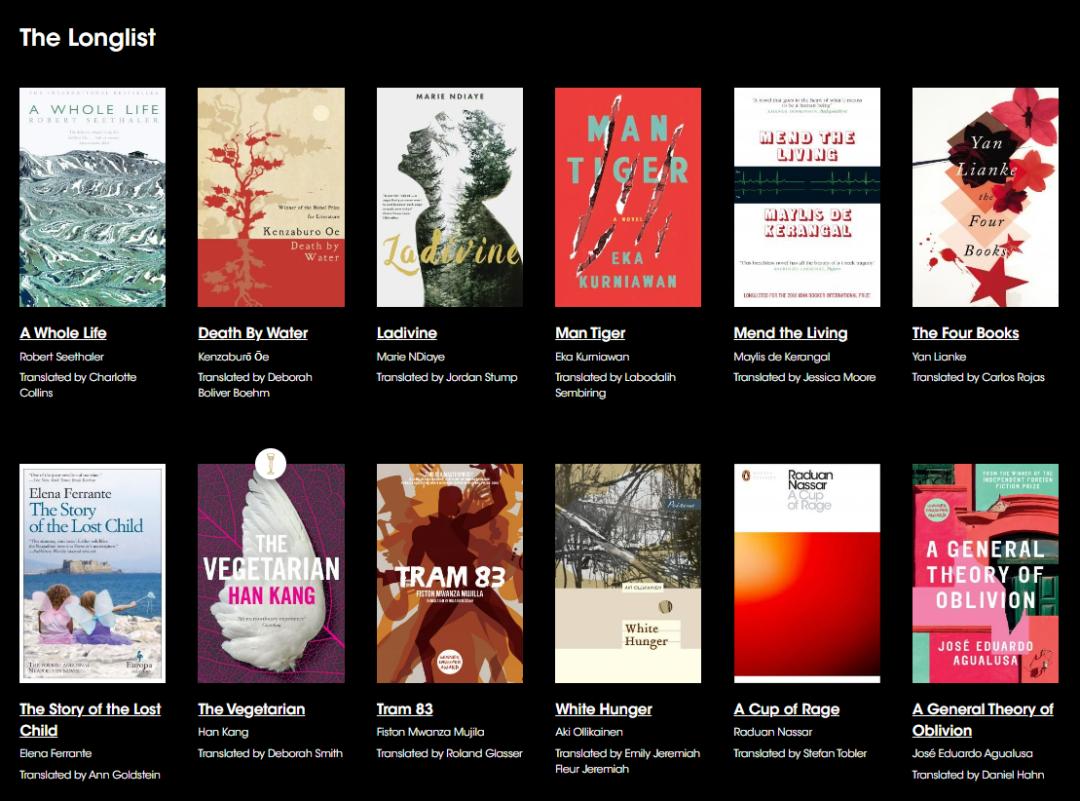This screenshot has height=801, width=1080.
Task: Click the winner trophy badge on The Vegetarian
Action: coord(271,464)
